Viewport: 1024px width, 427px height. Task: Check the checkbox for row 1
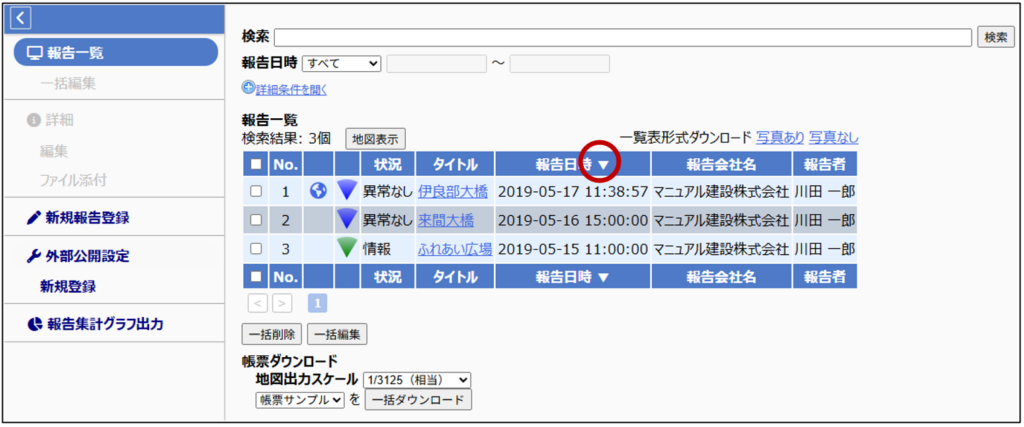click(x=256, y=192)
